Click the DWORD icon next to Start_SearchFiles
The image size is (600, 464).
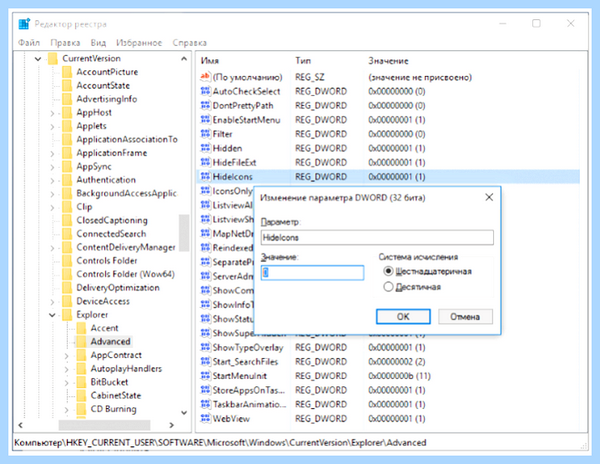205,361
